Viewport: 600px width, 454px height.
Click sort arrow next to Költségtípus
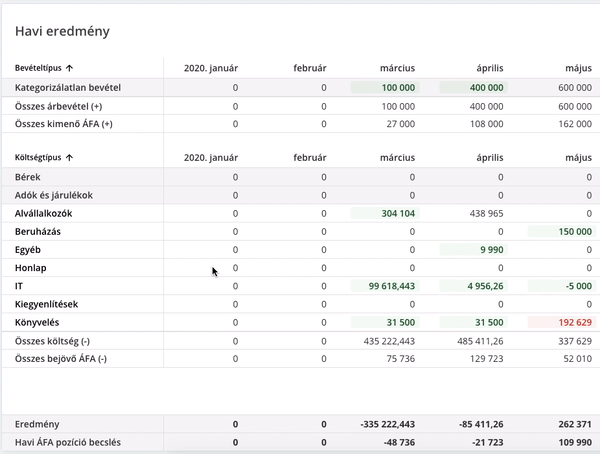pyautogui.click(x=69, y=157)
